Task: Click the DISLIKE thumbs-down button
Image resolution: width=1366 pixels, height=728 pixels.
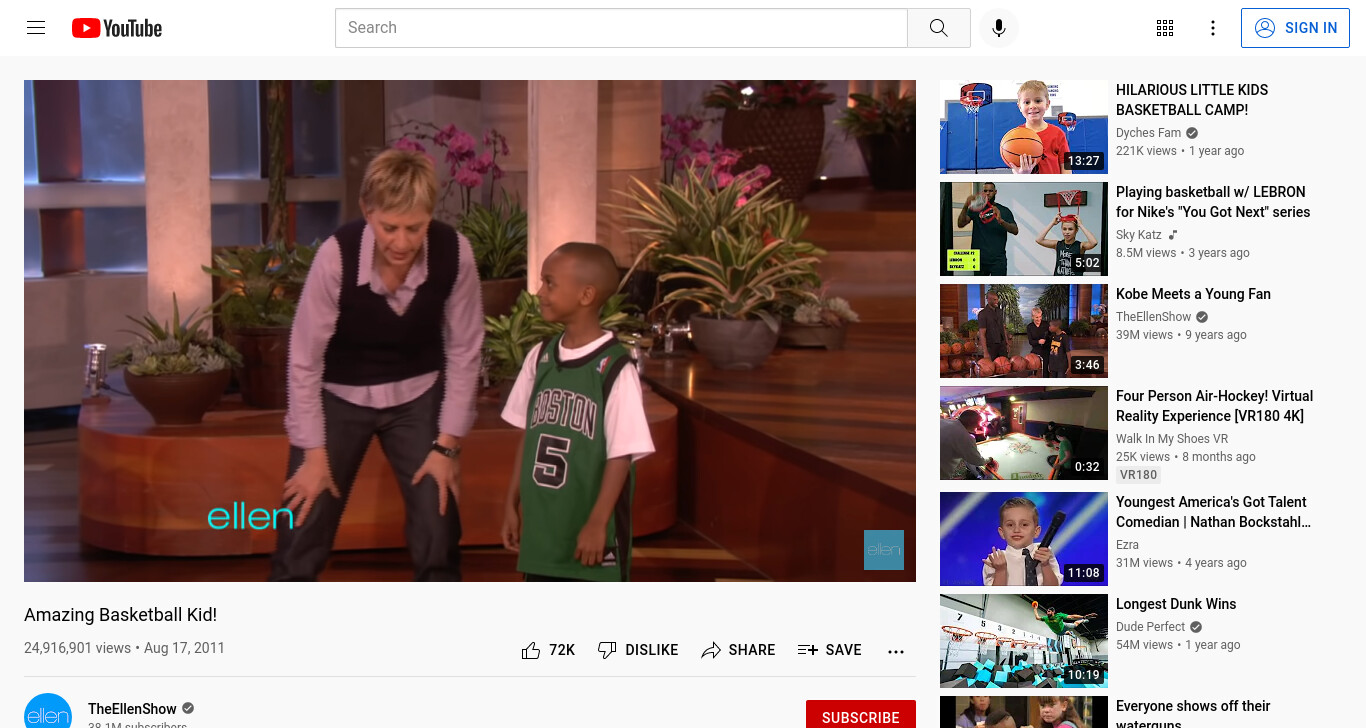Action: click(638, 650)
